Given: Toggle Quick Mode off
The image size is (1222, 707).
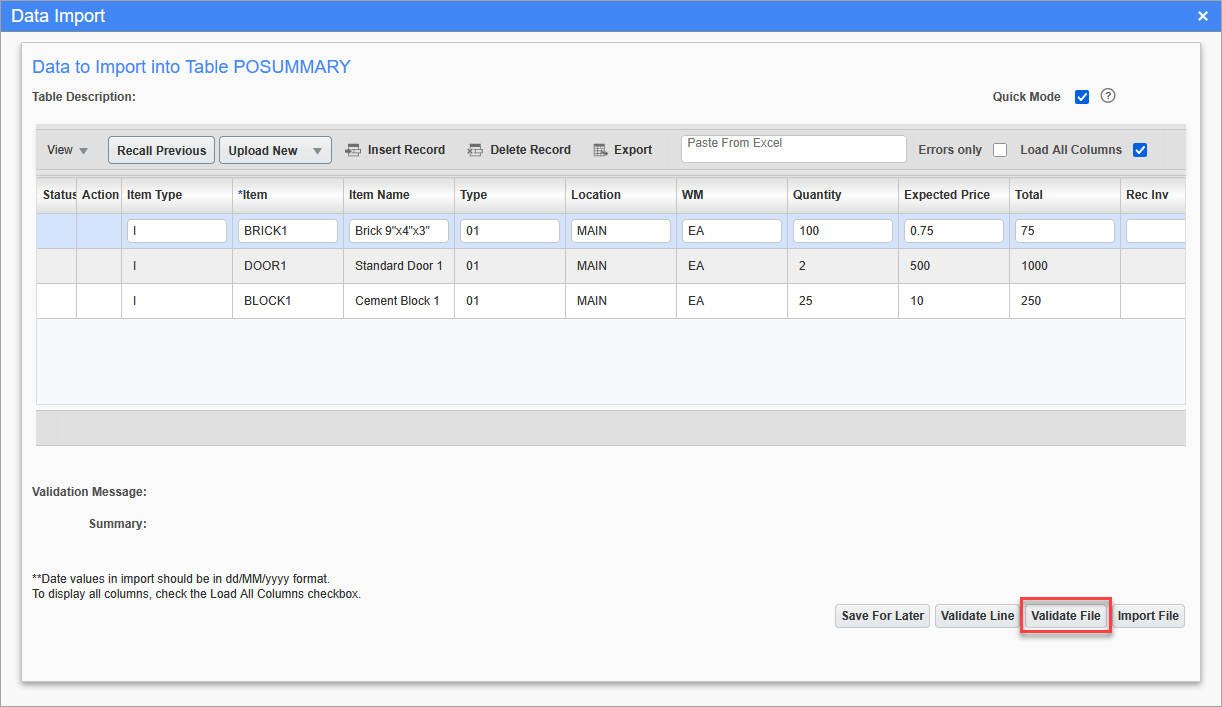Looking at the screenshot, I should click(1082, 96).
